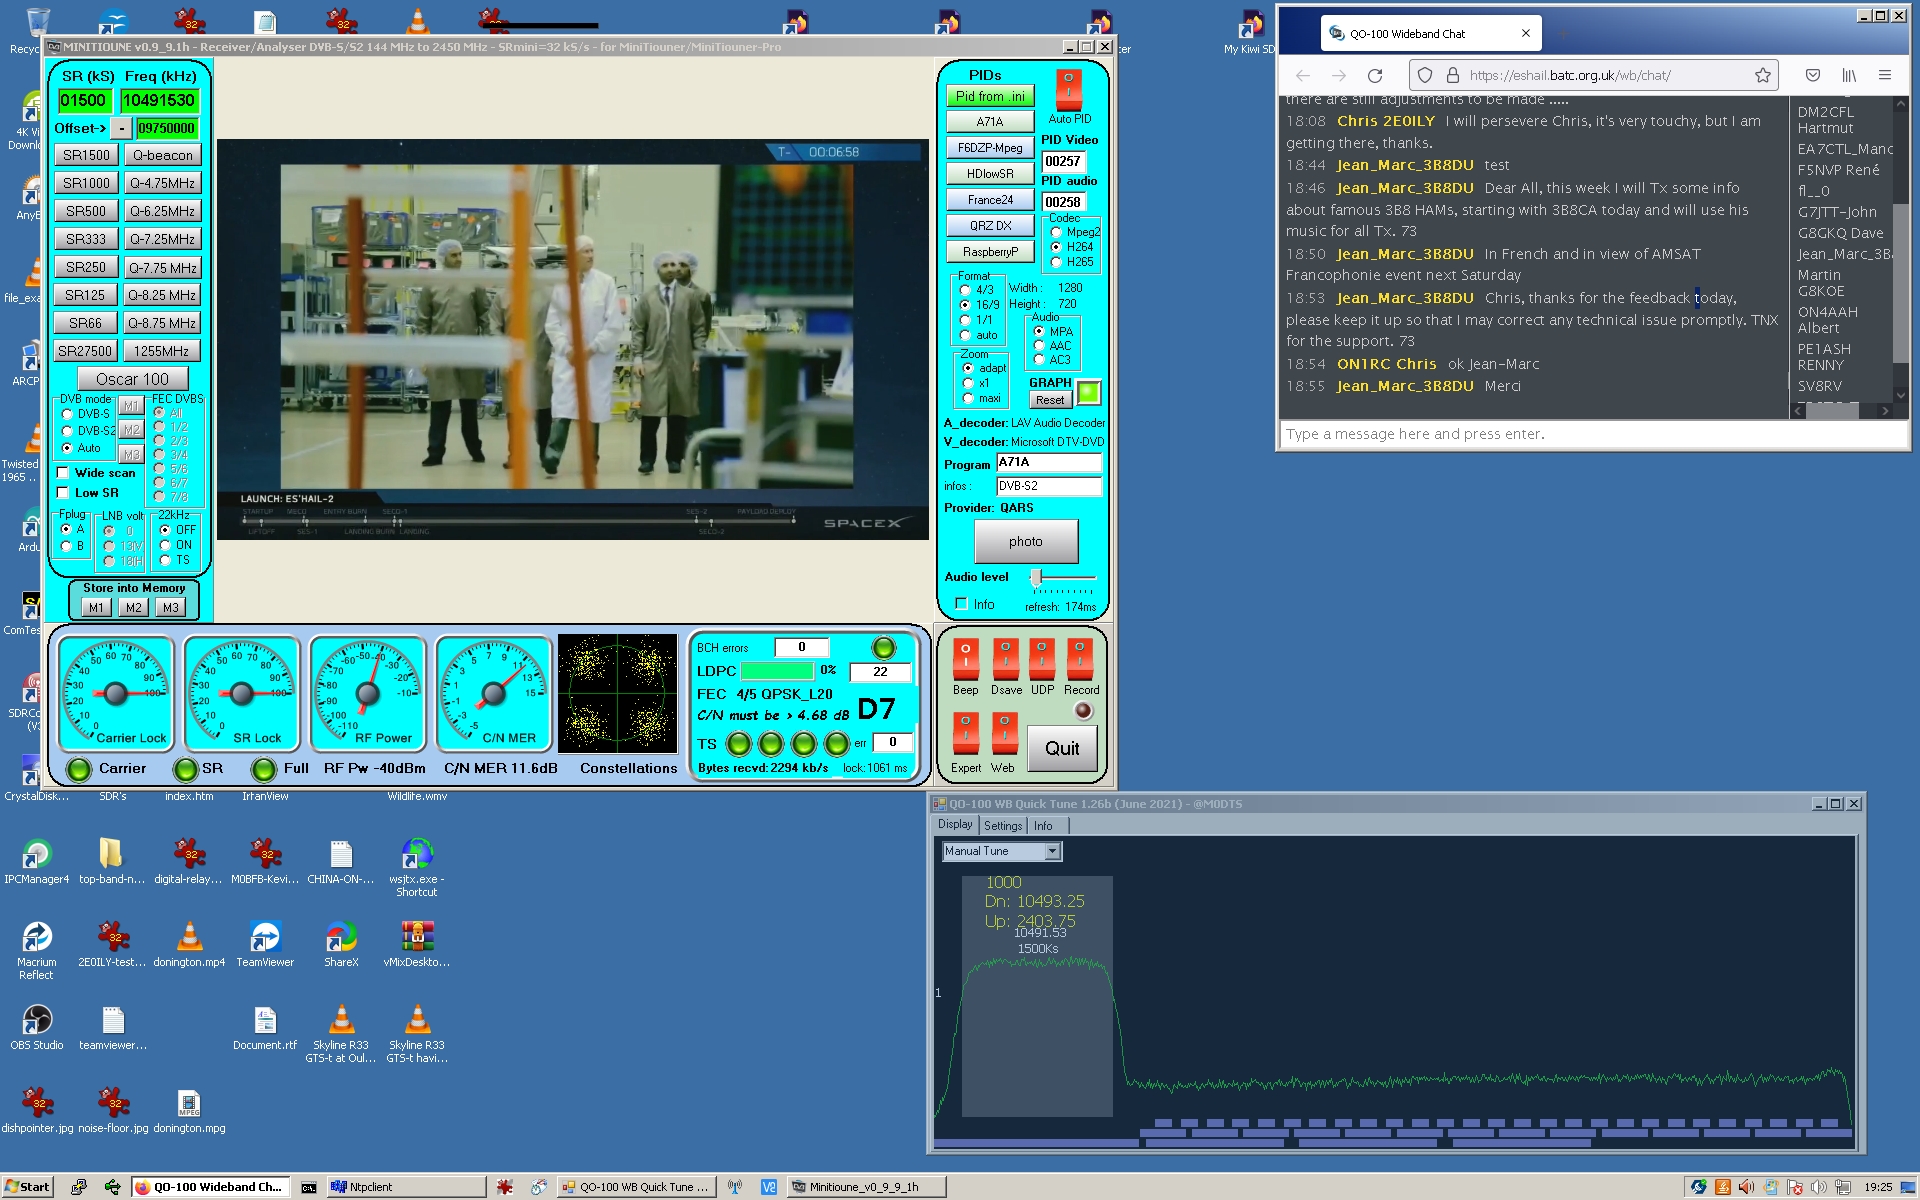Enable the Wide scan checkbox

[x=64, y=473]
